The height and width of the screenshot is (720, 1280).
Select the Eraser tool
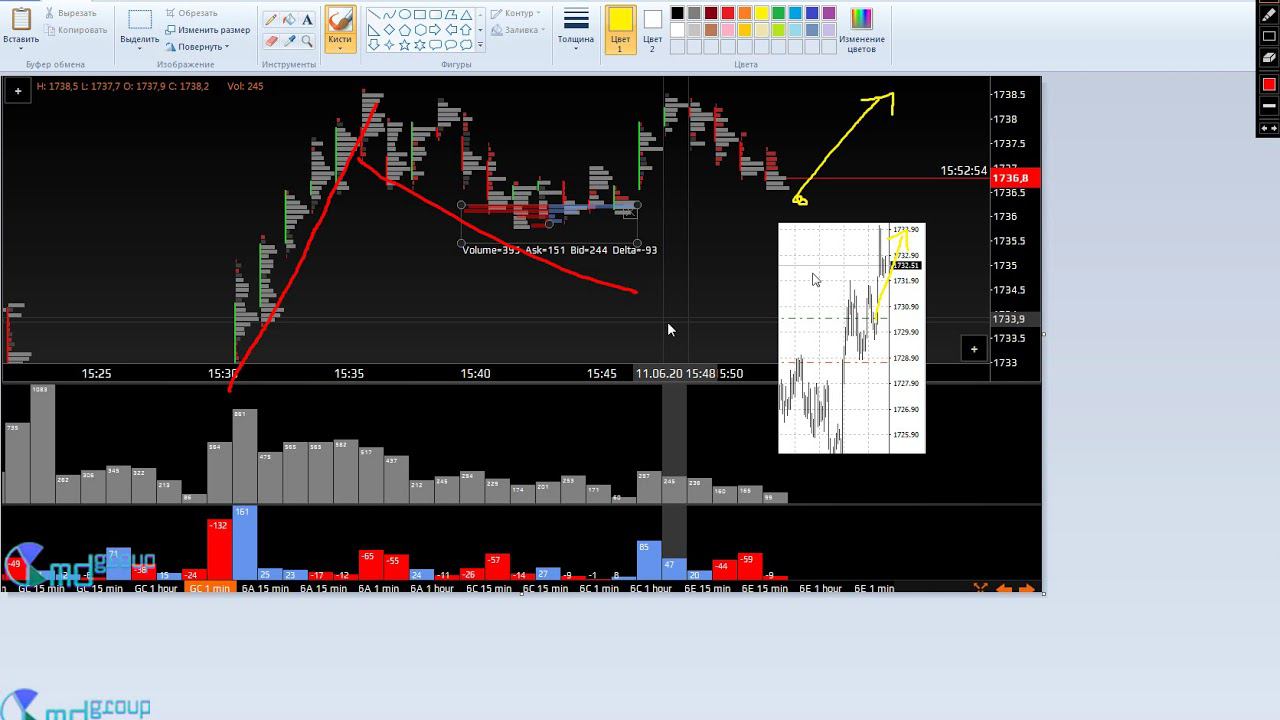pyautogui.click(x=271, y=41)
